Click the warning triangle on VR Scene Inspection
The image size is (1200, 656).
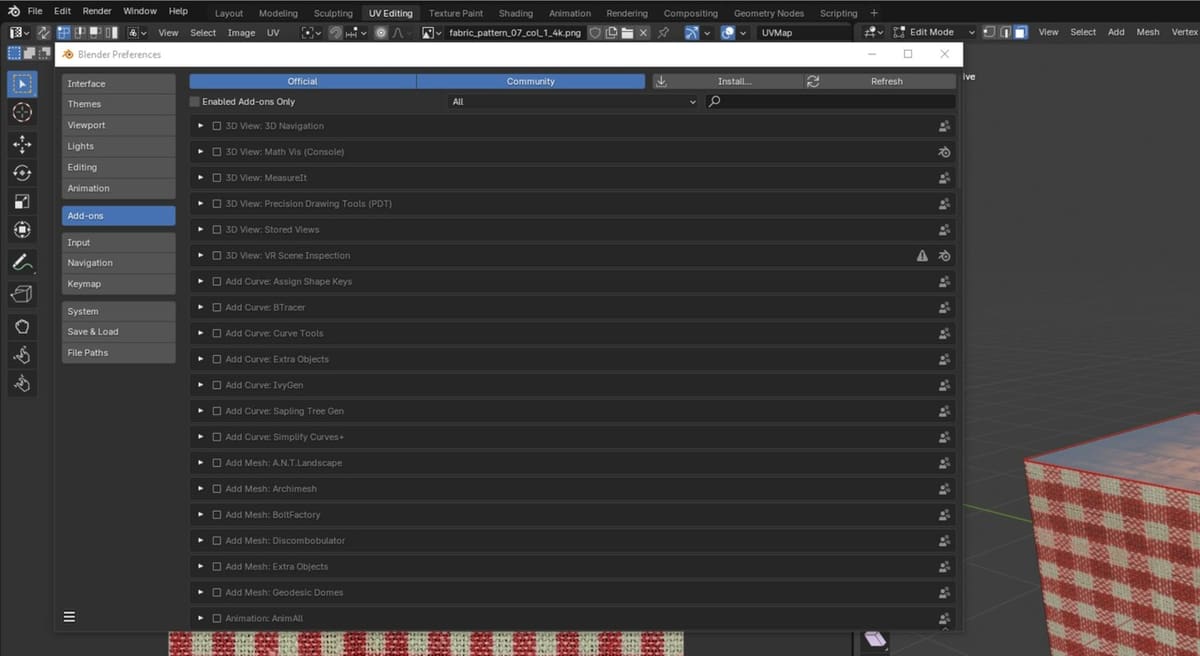(922, 256)
